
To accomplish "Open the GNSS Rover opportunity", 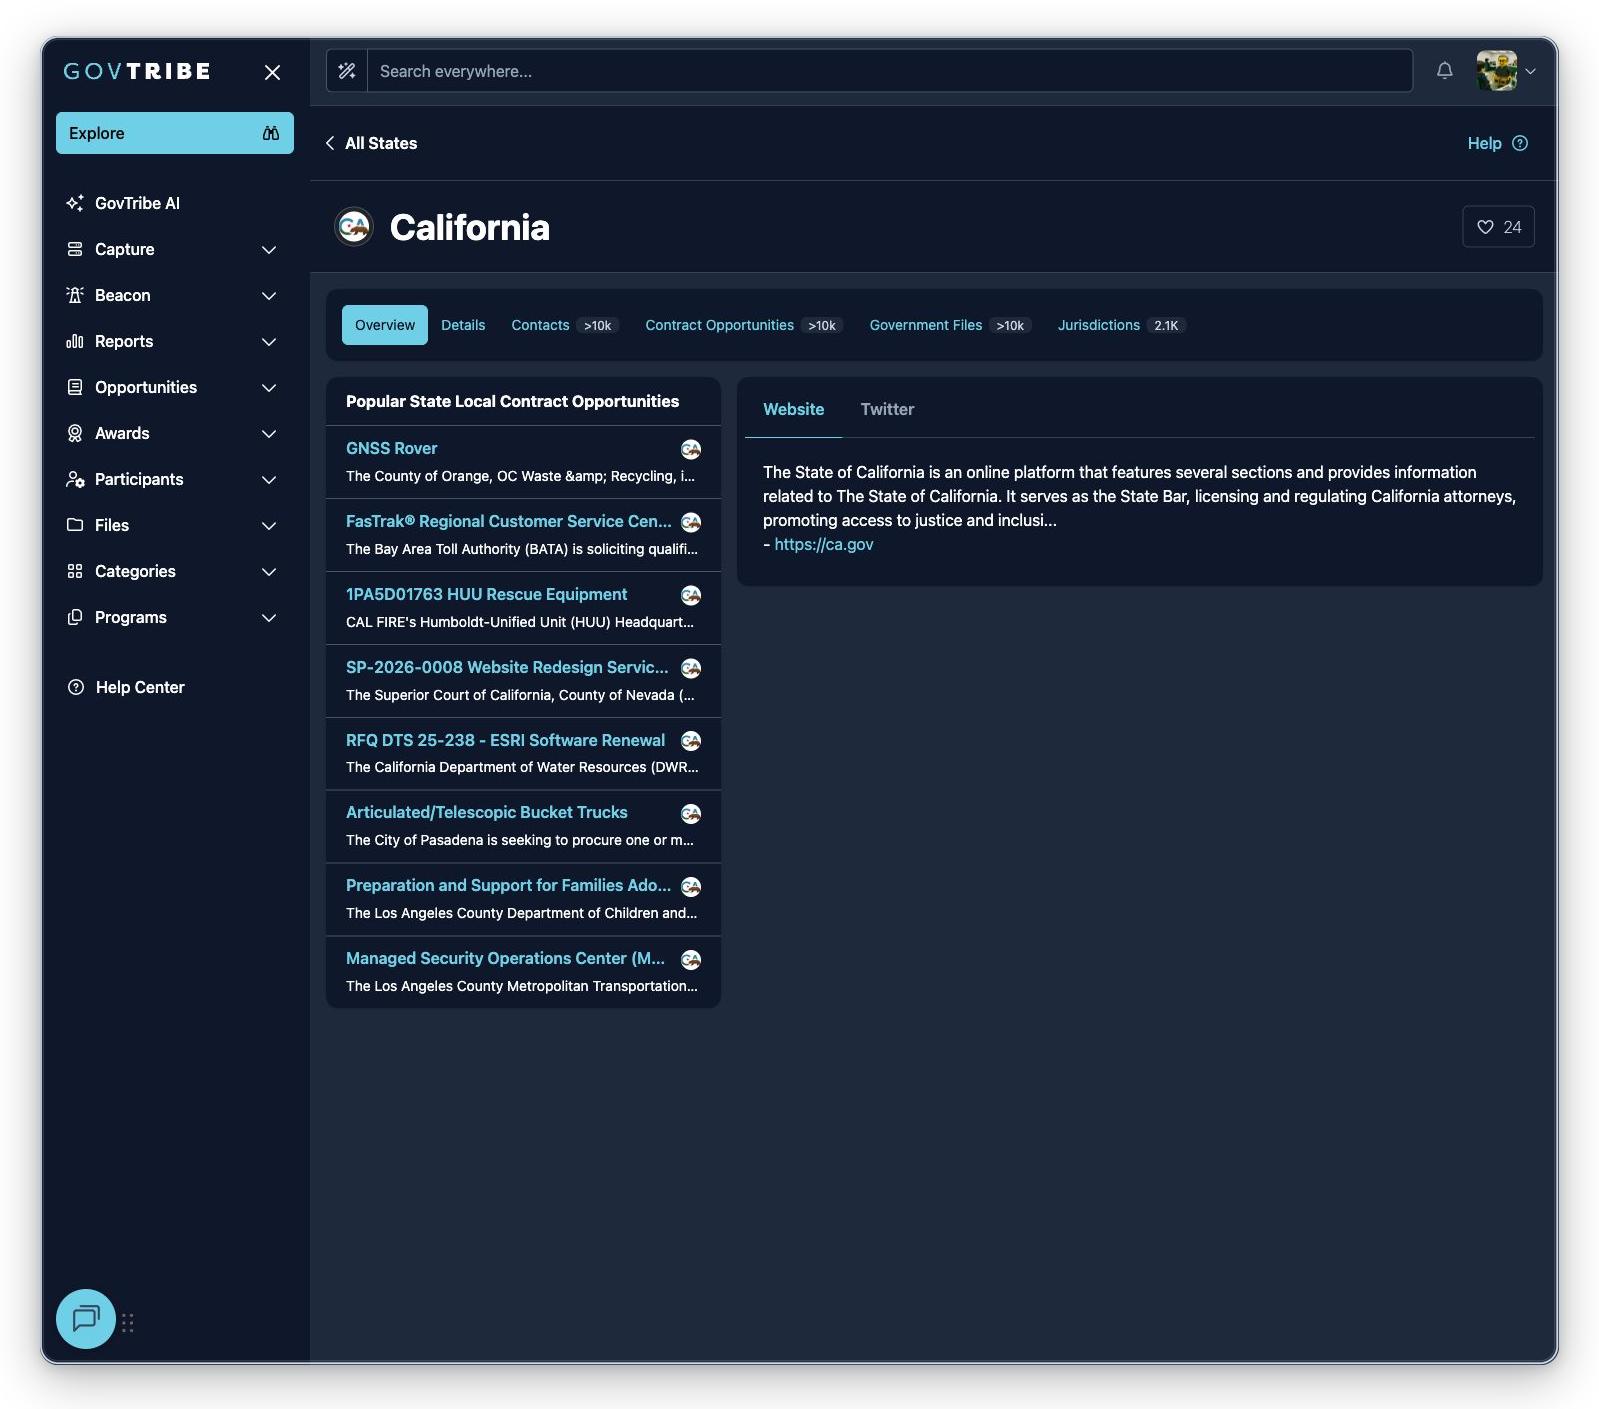I will point(392,448).
